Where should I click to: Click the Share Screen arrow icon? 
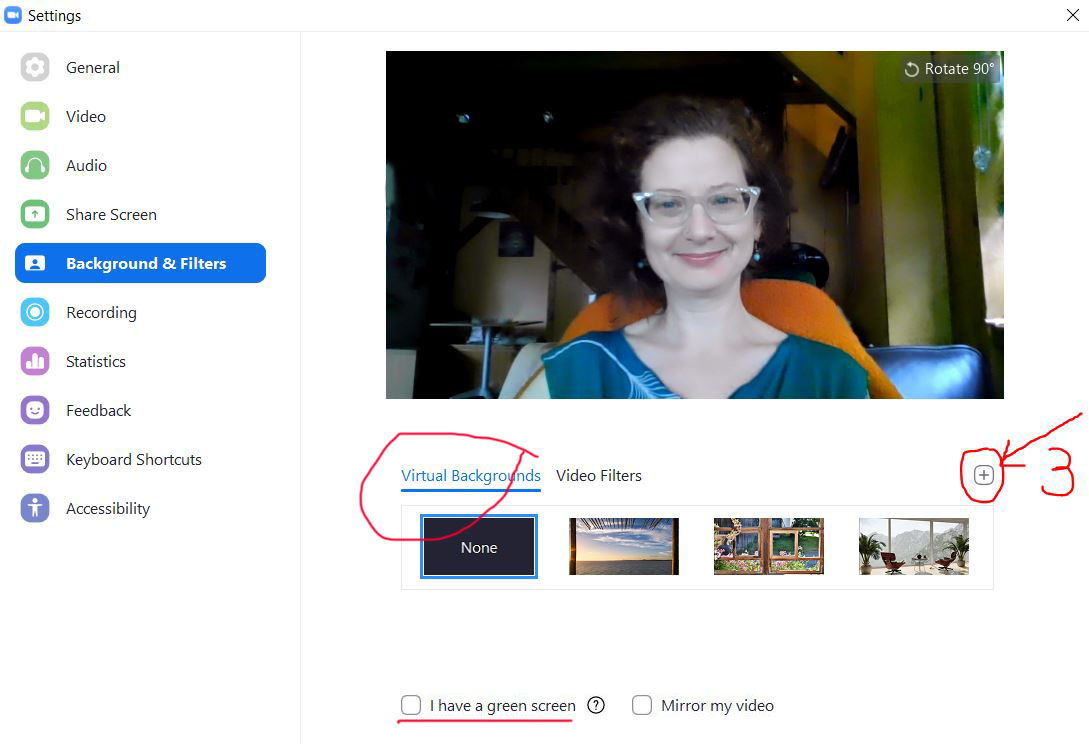tap(35, 214)
